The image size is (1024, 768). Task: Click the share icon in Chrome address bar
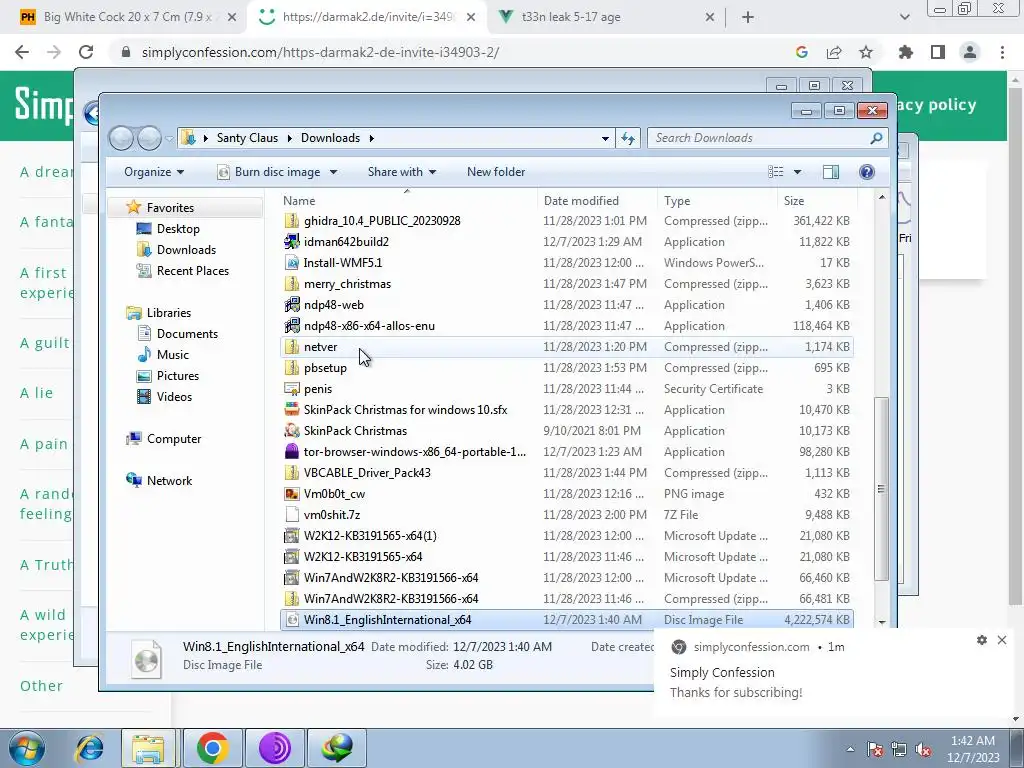pos(834,52)
